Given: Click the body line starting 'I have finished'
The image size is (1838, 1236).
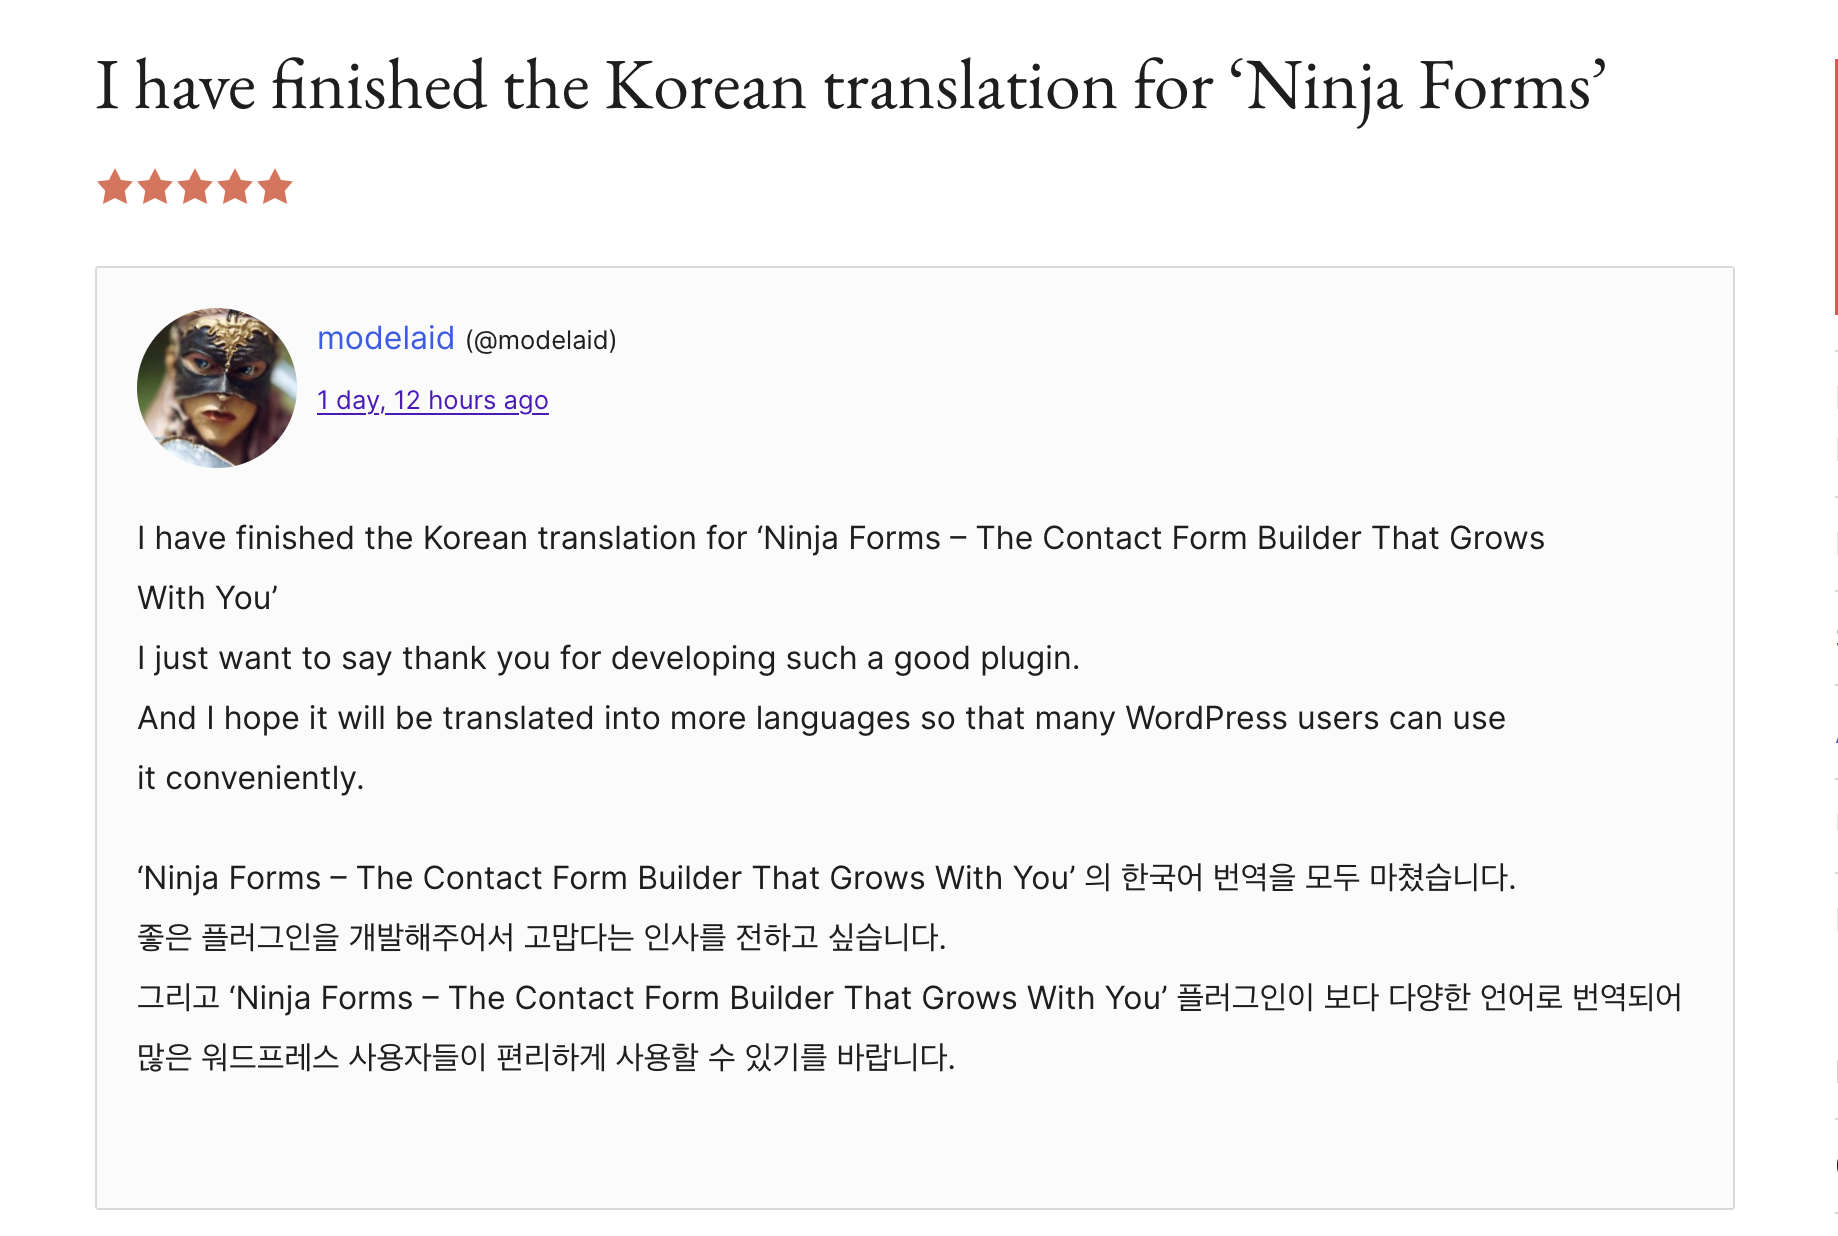Looking at the screenshot, I should click(x=840, y=538).
